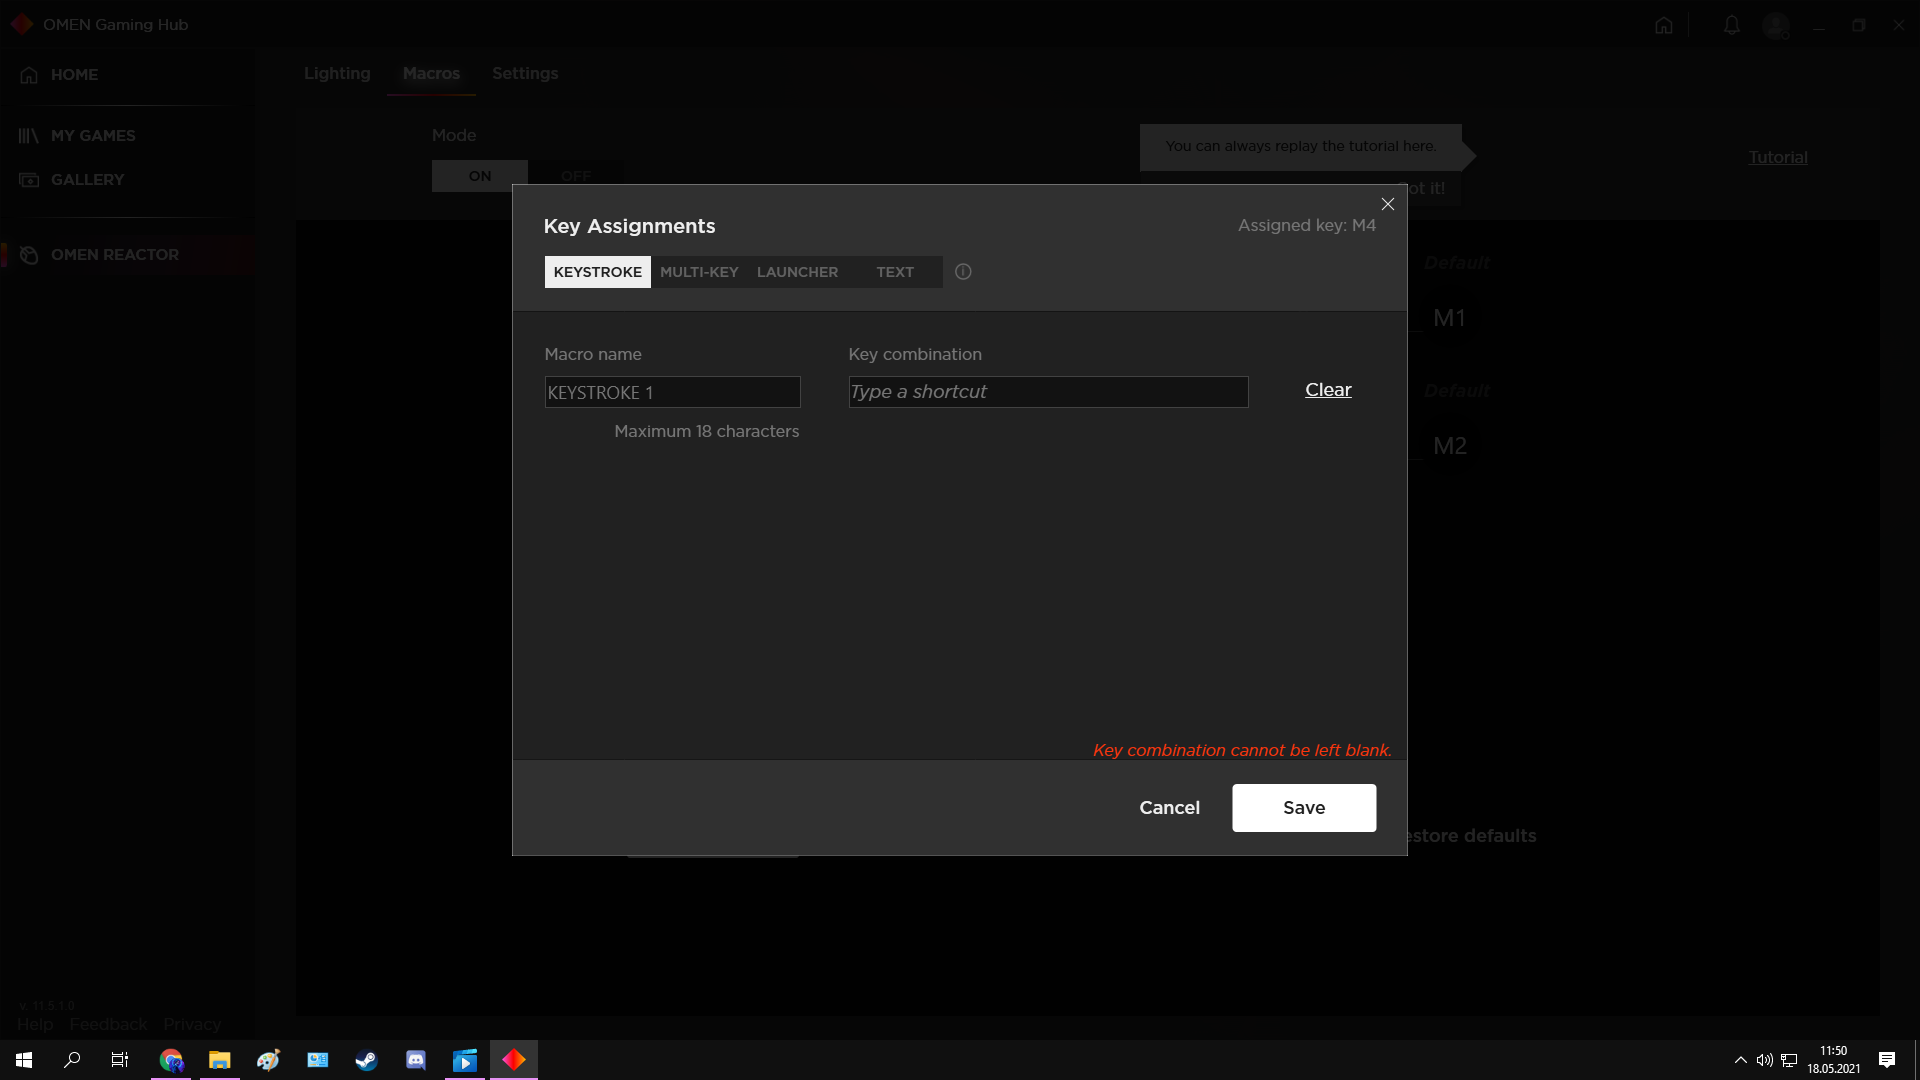Open the Windows Start menu
The image size is (1920, 1080).
click(x=24, y=1060)
